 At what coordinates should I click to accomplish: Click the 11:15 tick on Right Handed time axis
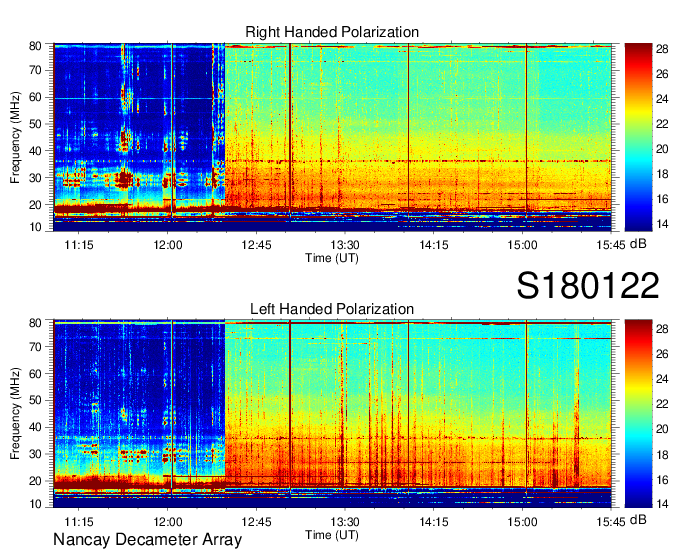[79, 245]
